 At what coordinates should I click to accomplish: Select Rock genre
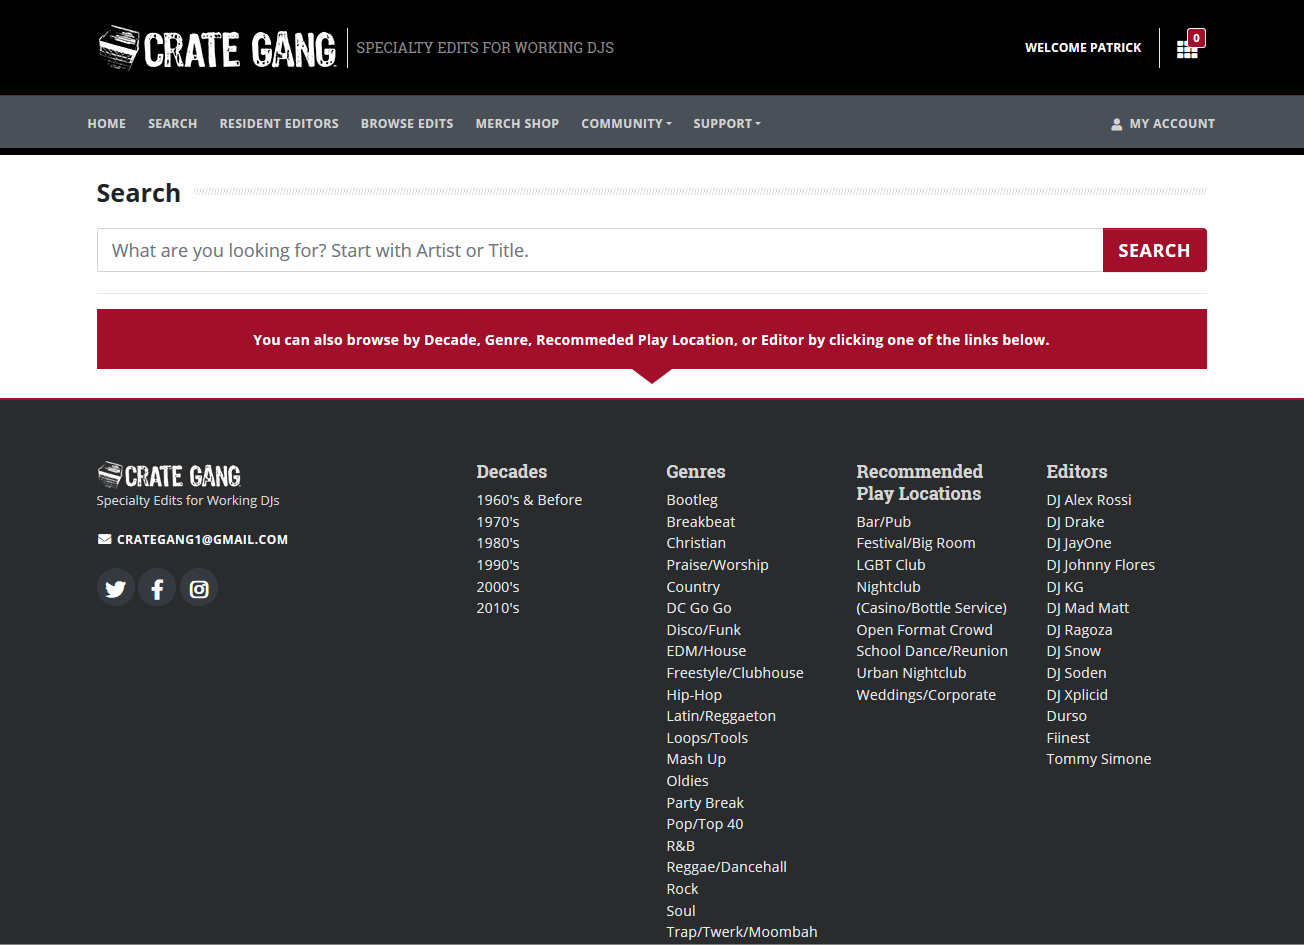click(683, 889)
